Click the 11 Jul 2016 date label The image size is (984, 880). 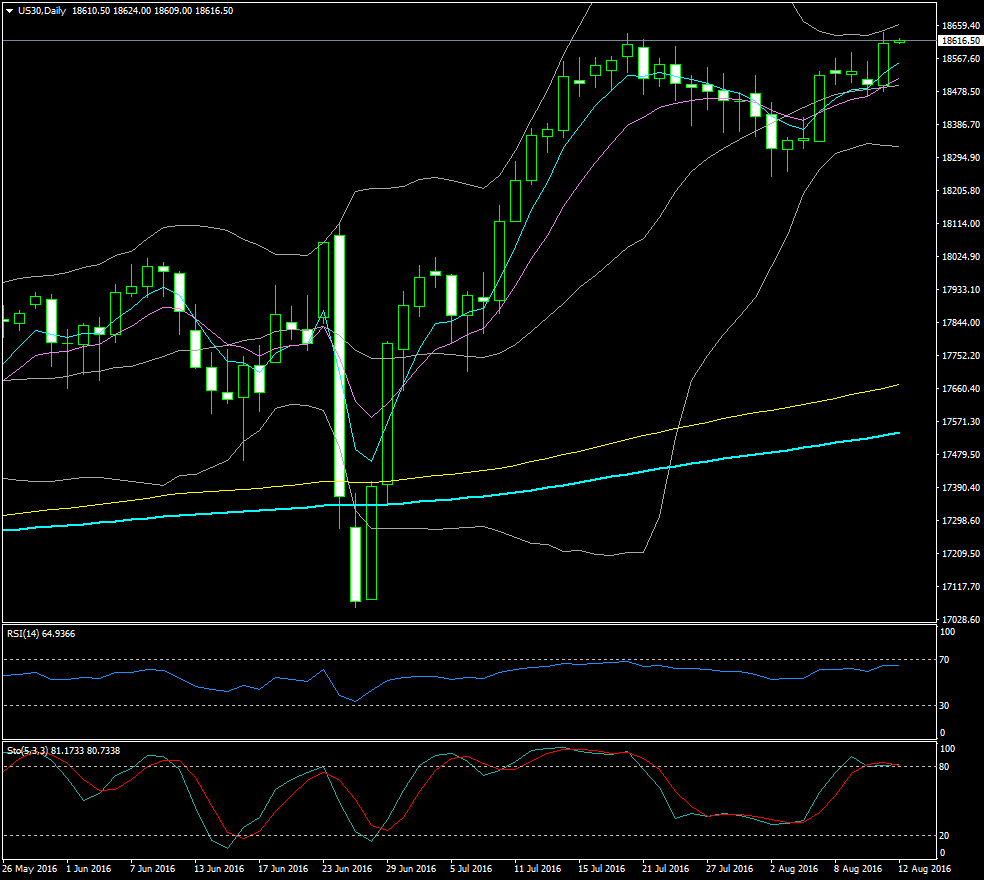pos(538,869)
